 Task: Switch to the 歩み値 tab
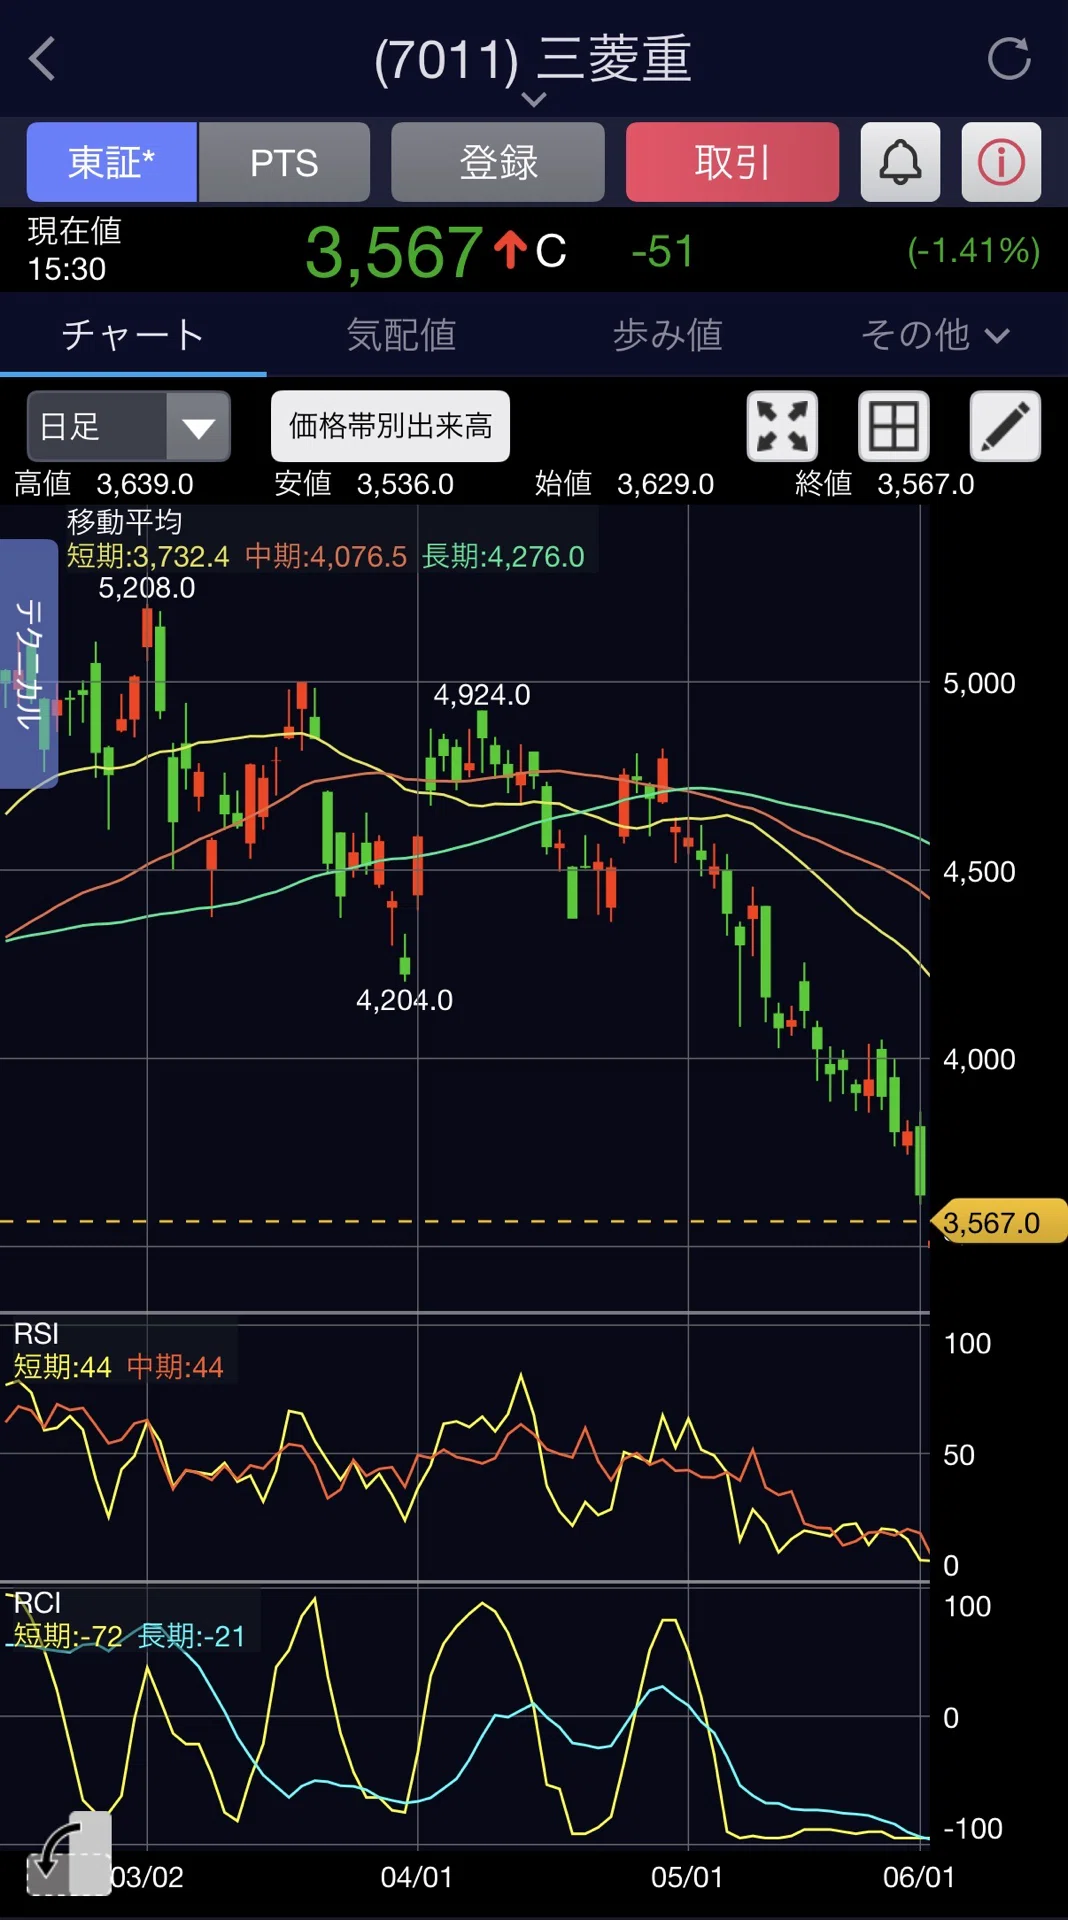[x=667, y=335]
